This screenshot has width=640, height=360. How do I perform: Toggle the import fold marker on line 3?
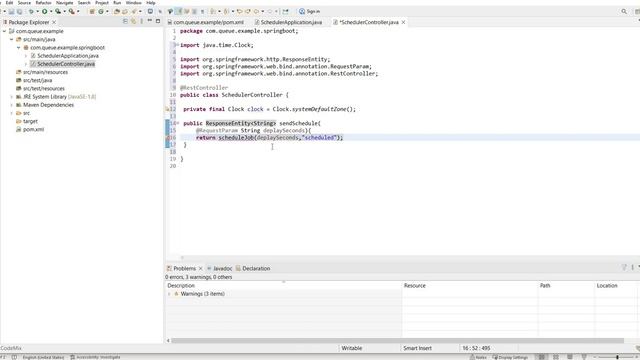[177, 45]
